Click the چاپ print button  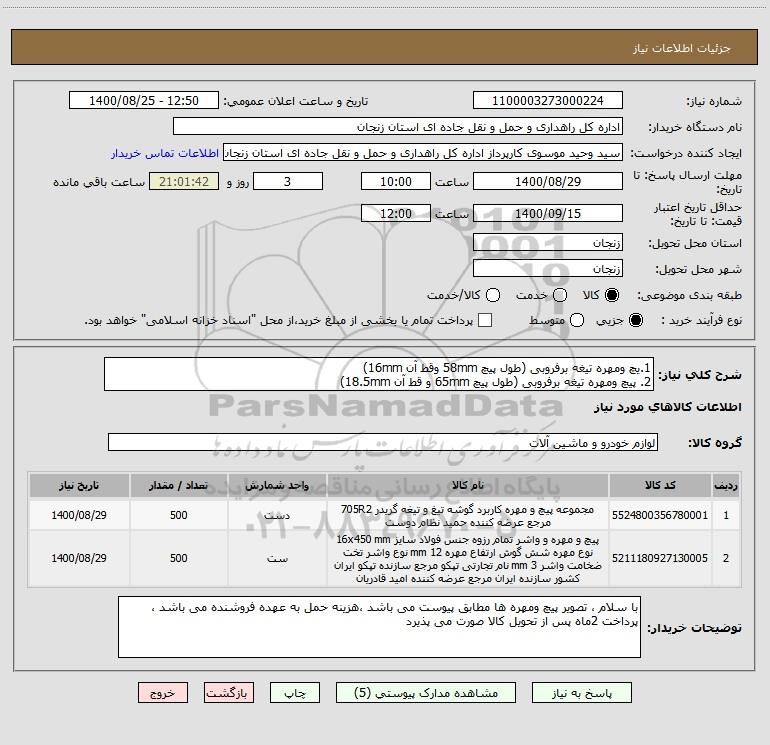[295, 693]
